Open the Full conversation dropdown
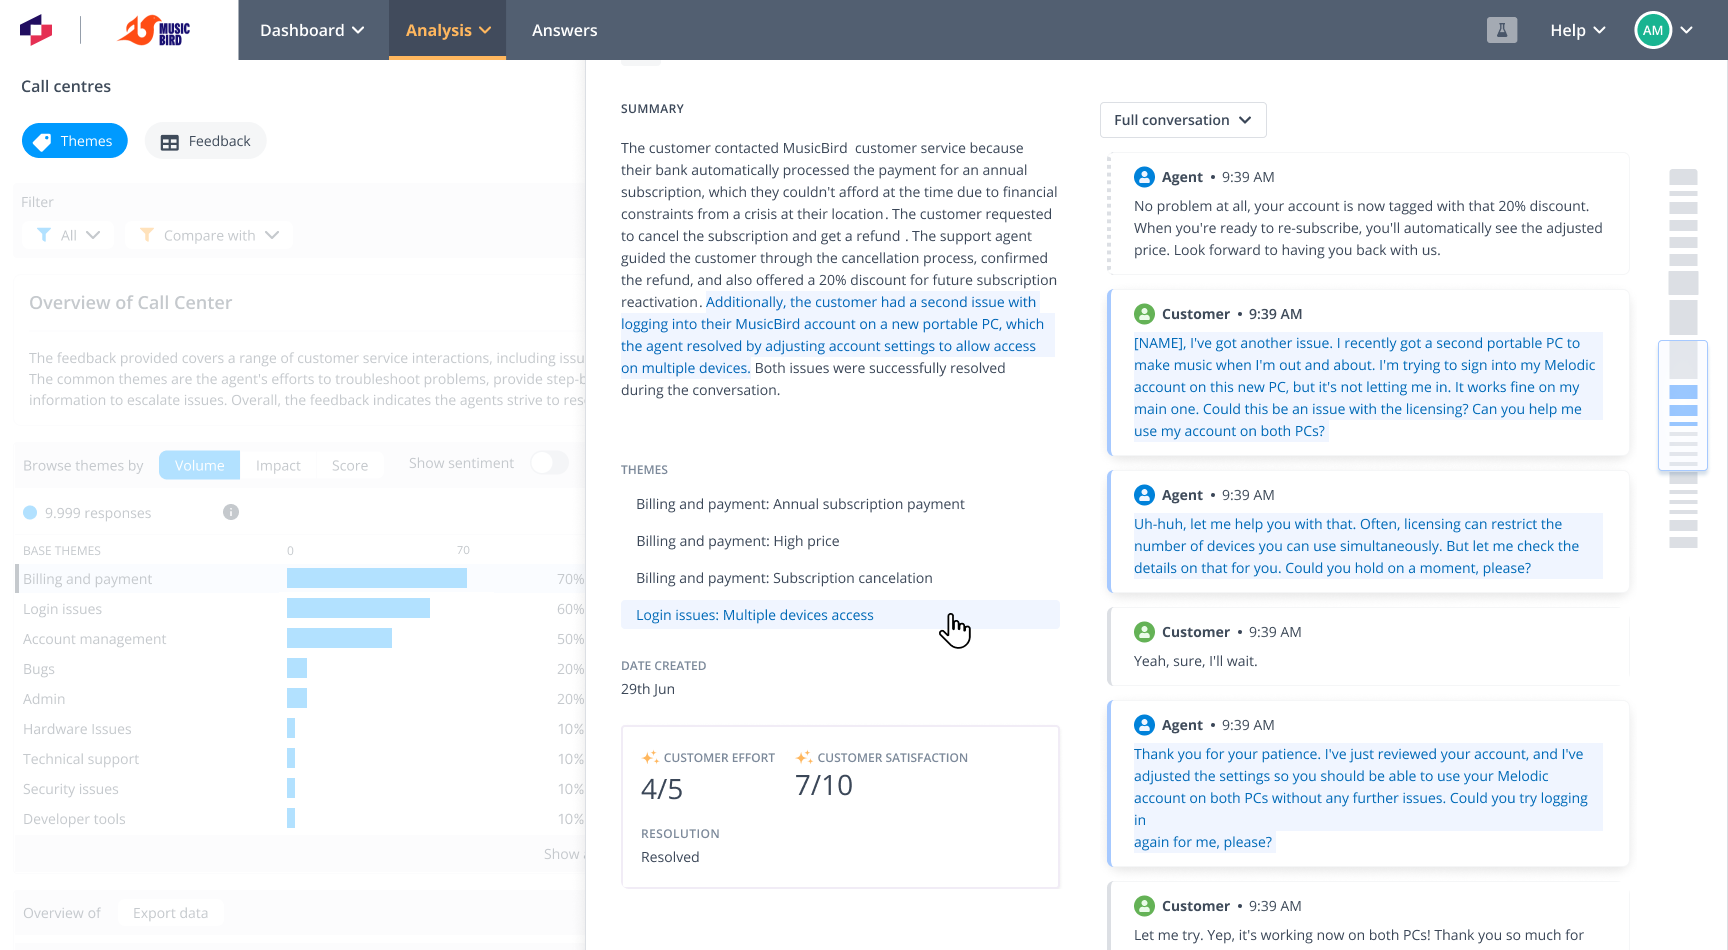The width and height of the screenshot is (1728, 950). tap(1183, 120)
